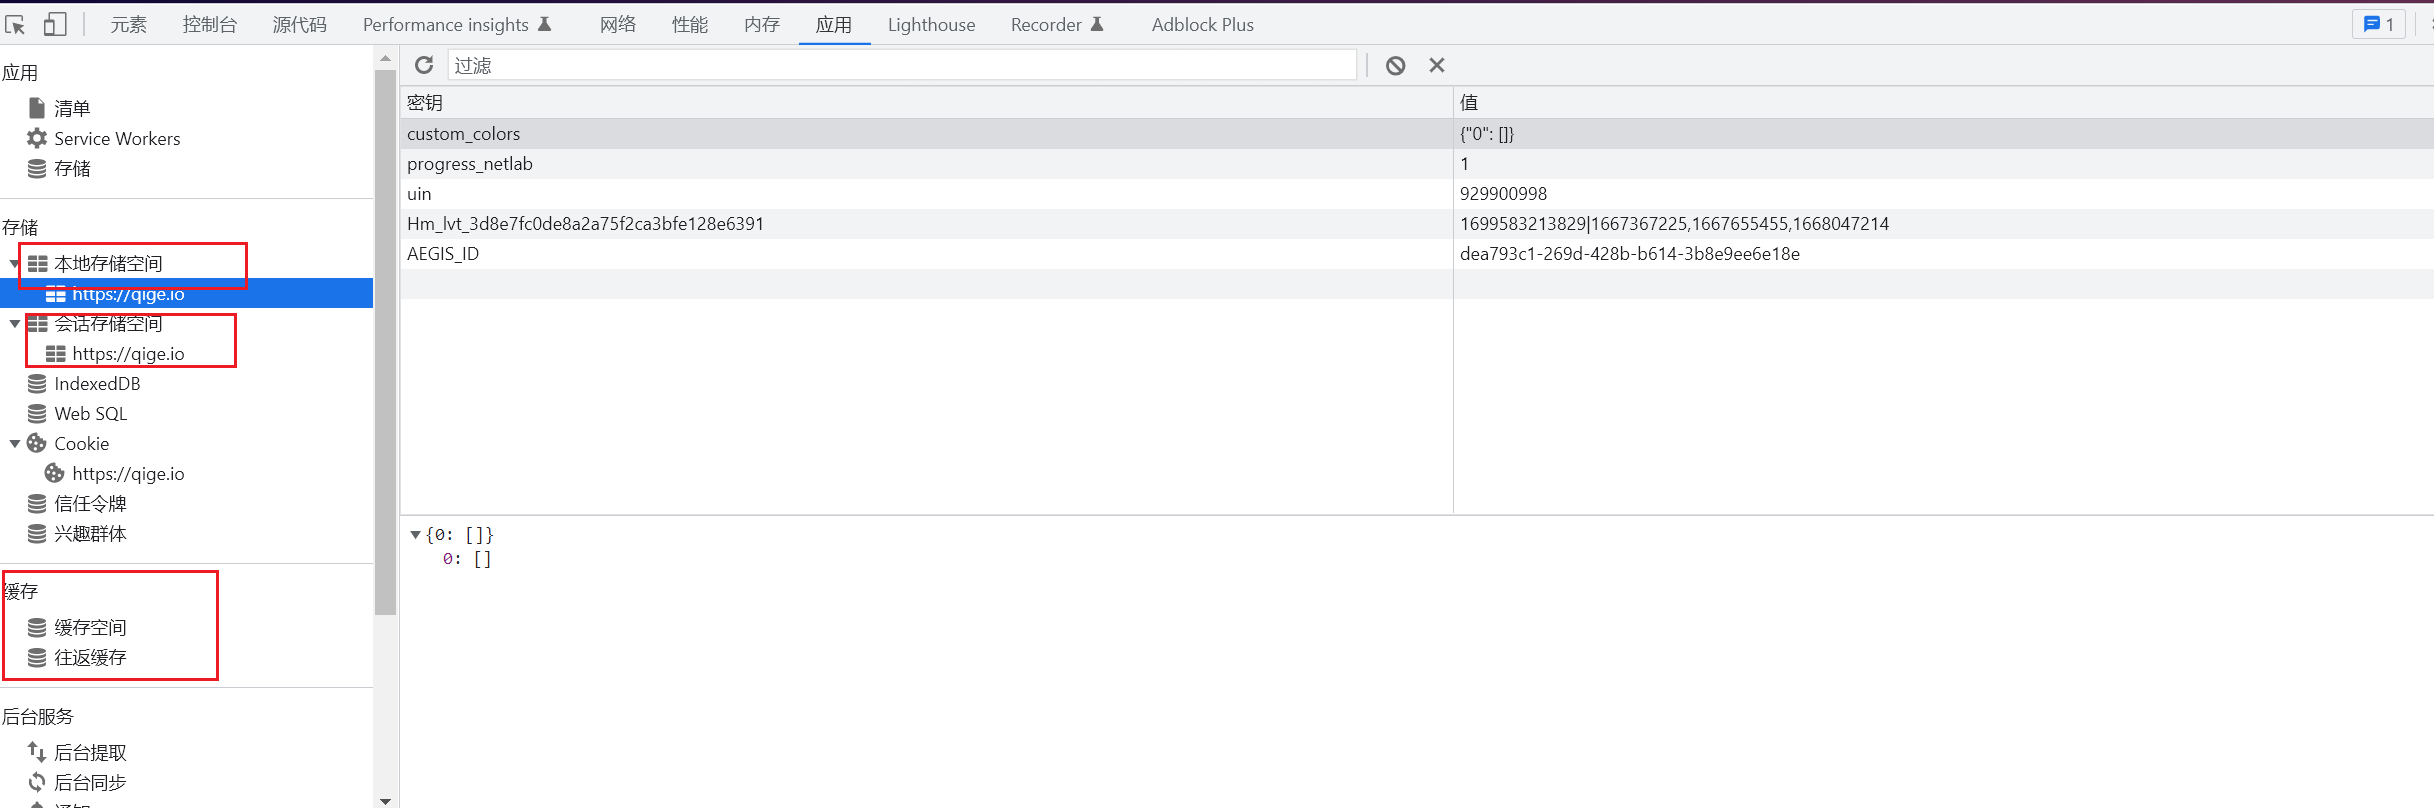Click the value 929900998
Image resolution: width=2434 pixels, height=808 pixels.
click(1503, 193)
